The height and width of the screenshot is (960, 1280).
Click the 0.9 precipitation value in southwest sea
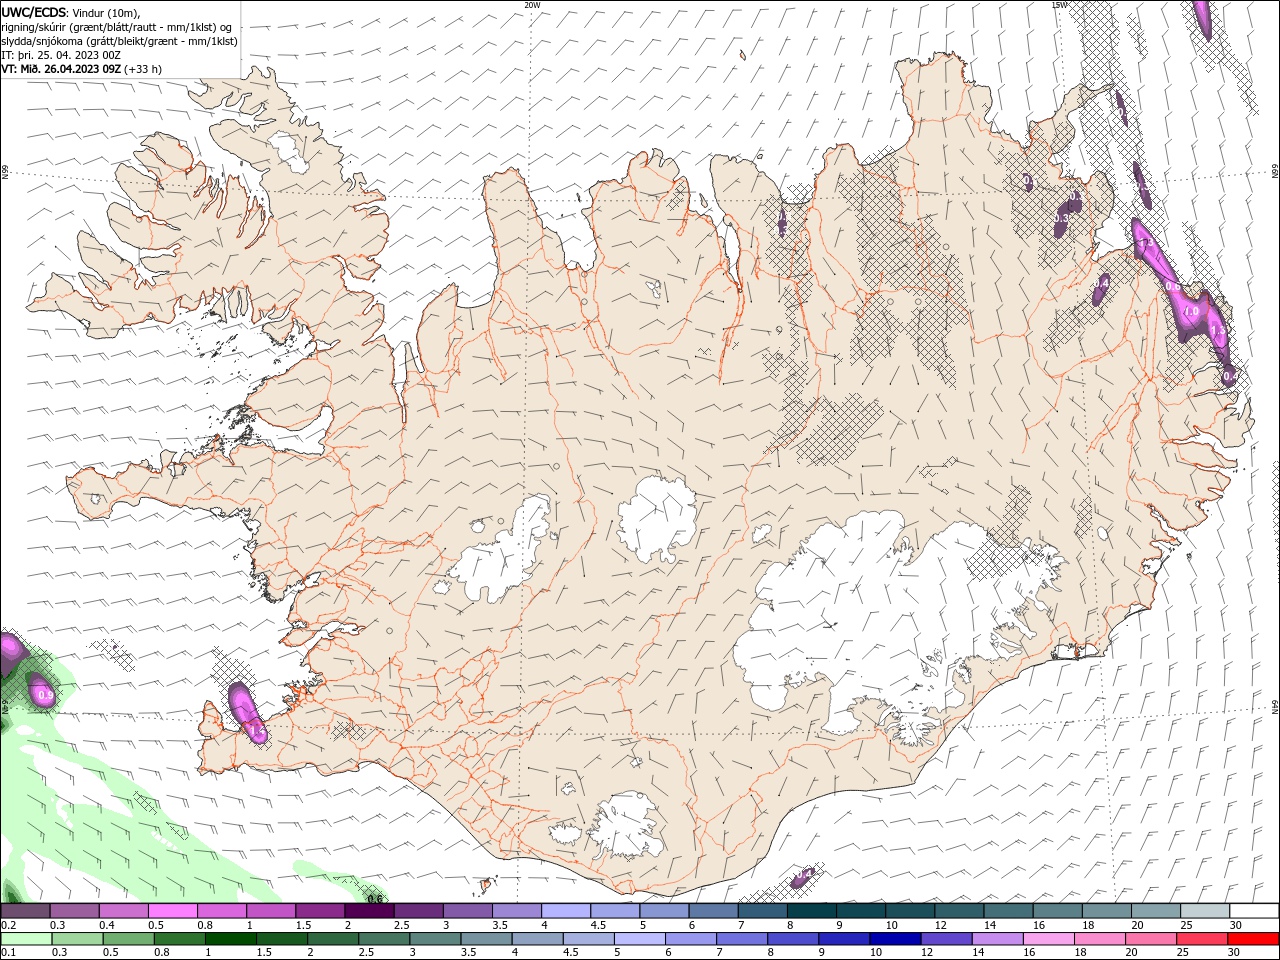click(44, 695)
